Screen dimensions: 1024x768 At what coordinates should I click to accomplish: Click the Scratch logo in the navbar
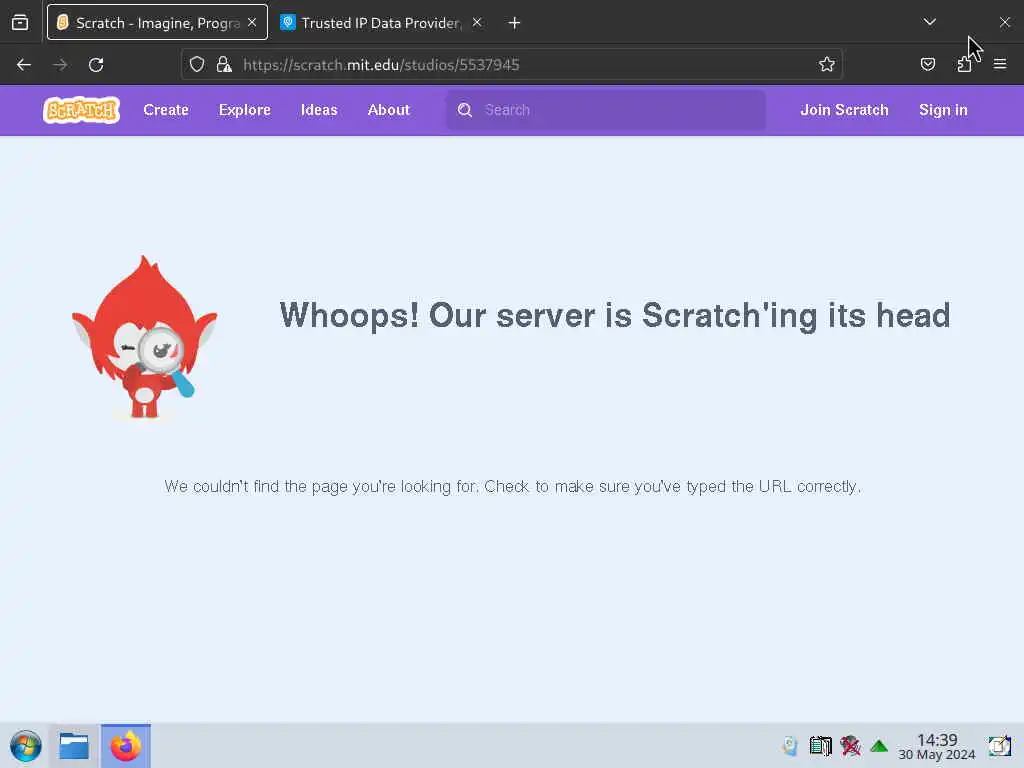pos(81,110)
